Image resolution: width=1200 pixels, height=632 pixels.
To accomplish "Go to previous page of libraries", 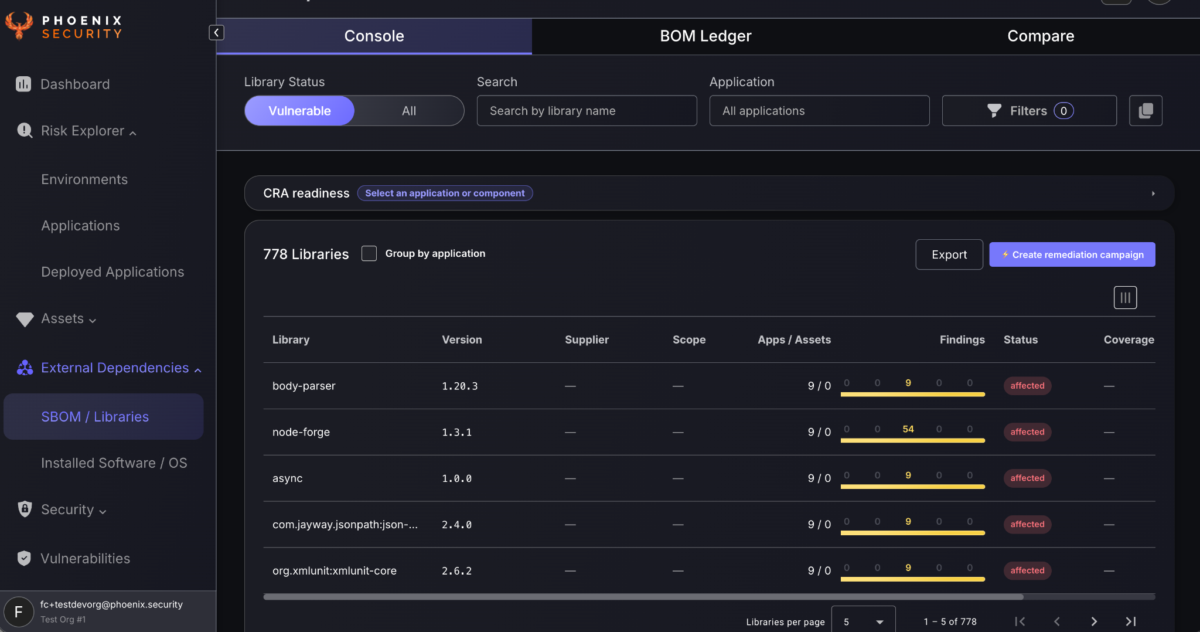I will click(x=1057, y=622).
